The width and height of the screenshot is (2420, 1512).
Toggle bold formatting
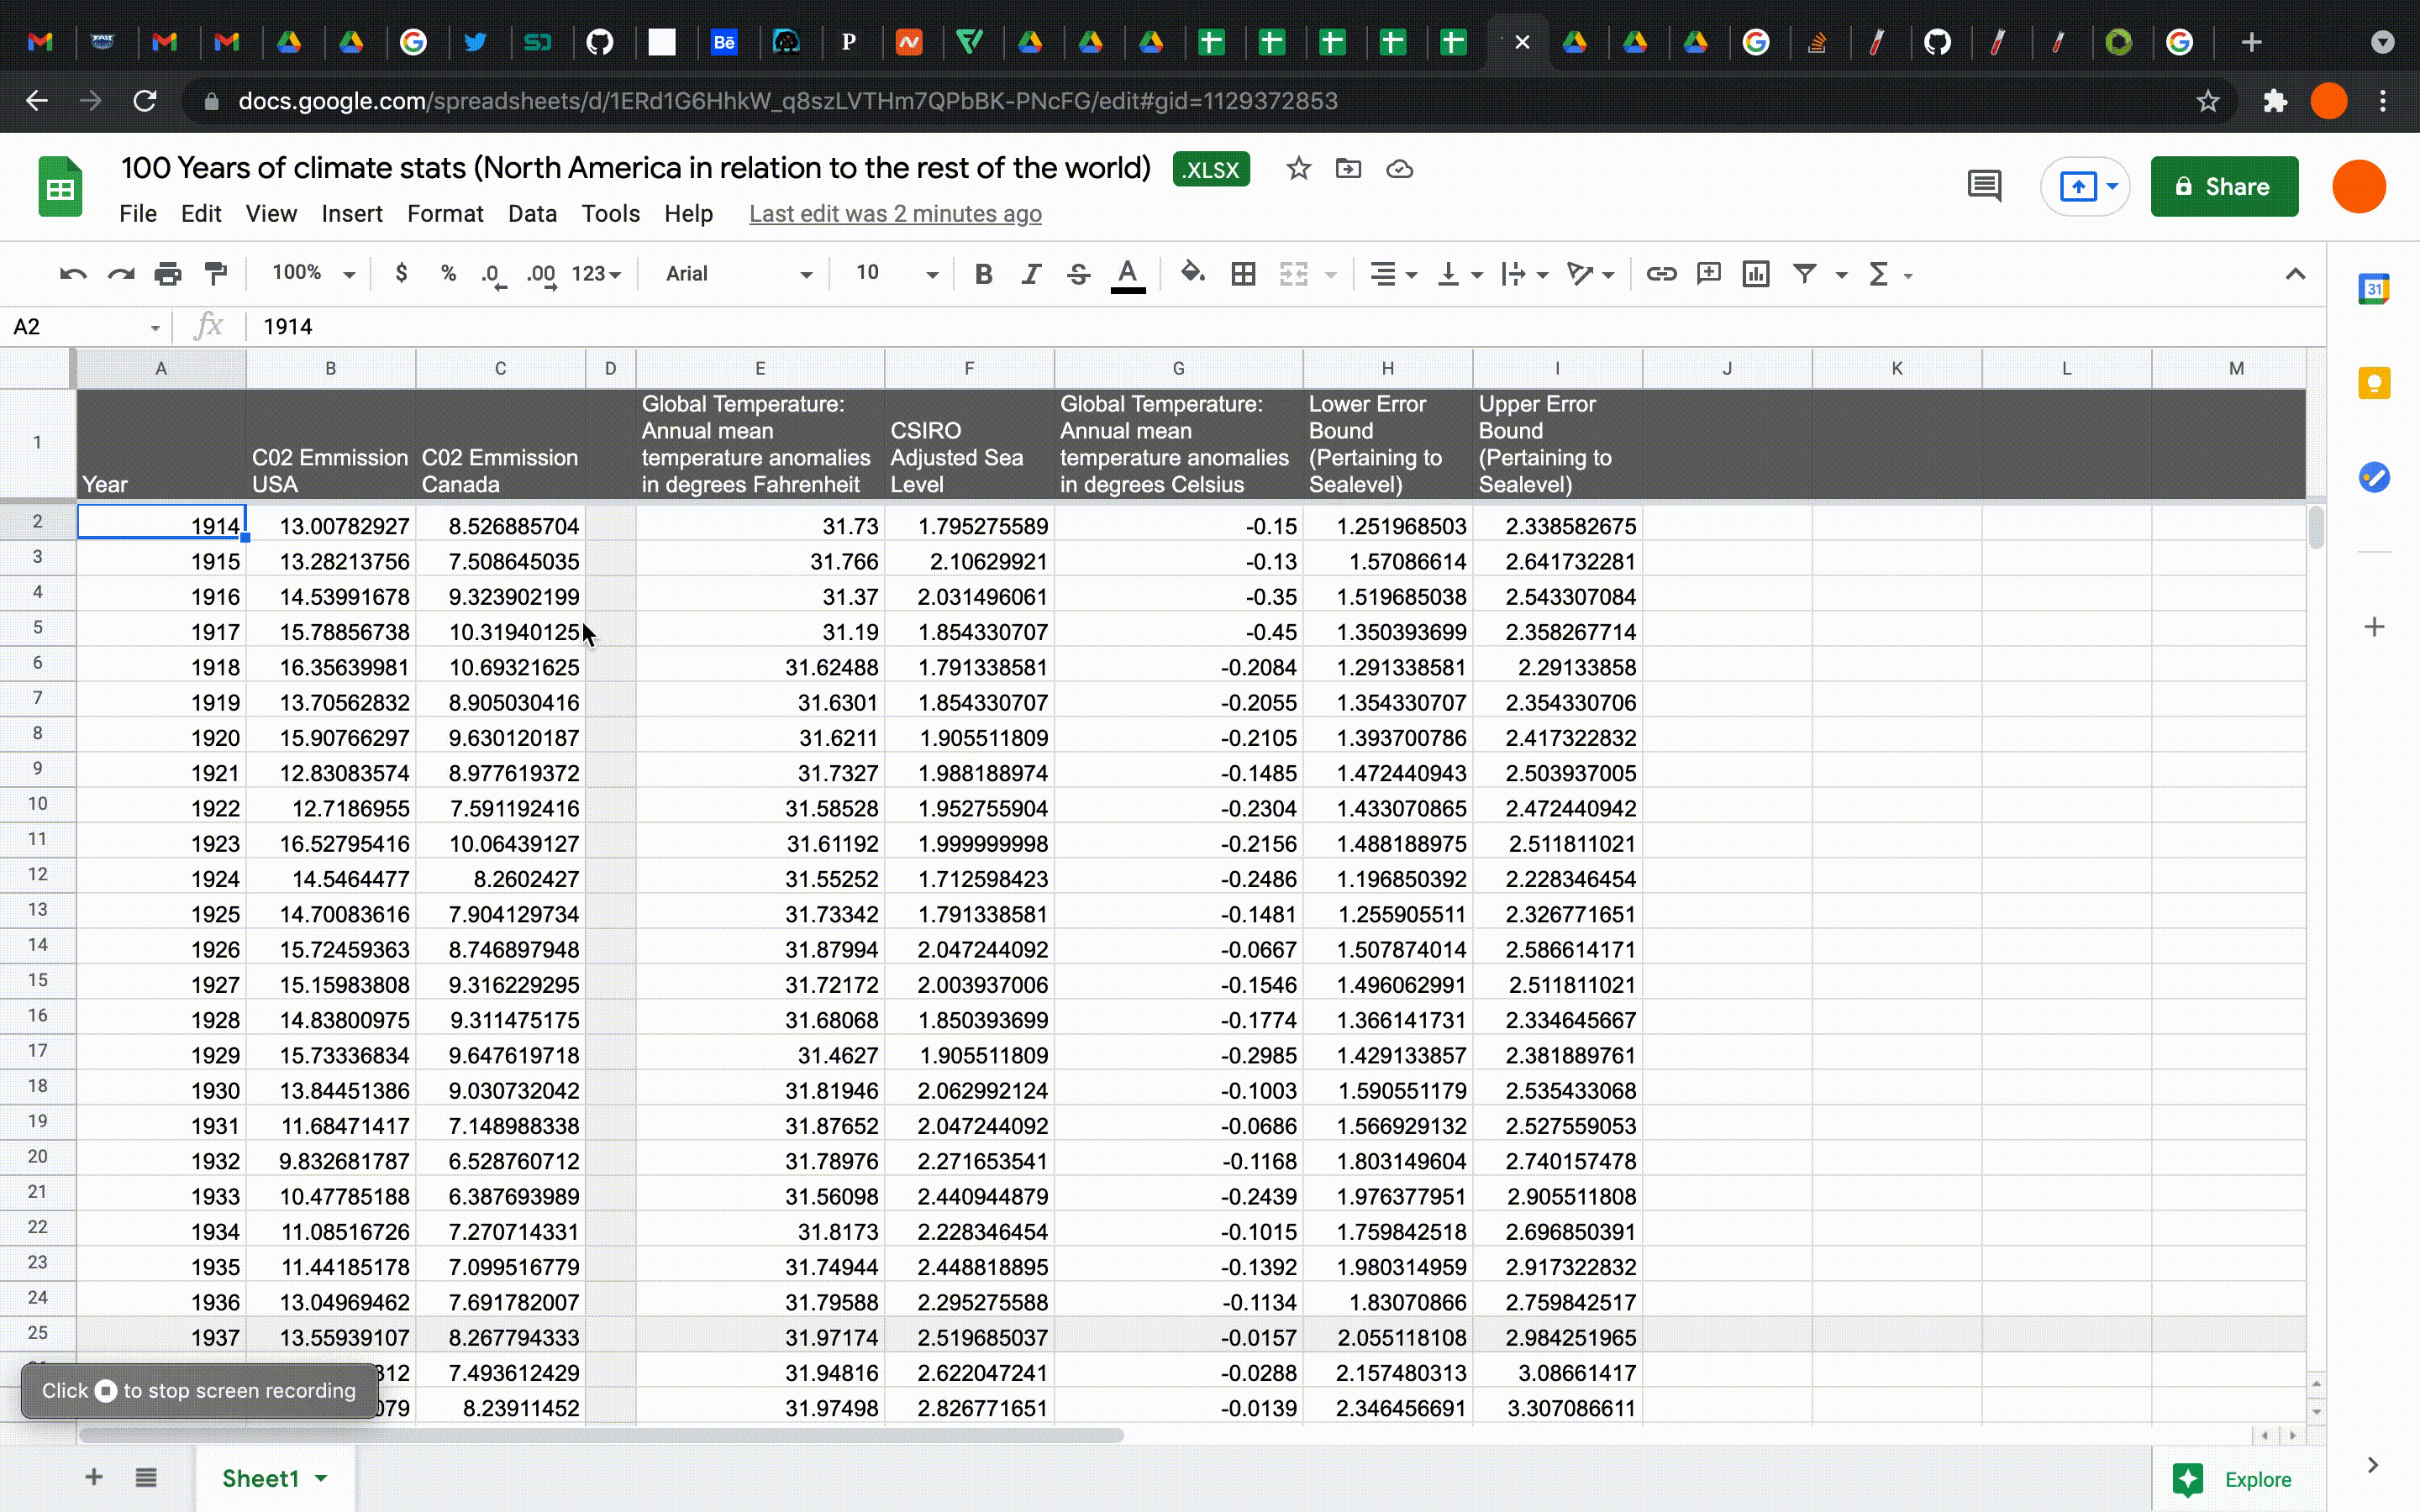[983, 273]
